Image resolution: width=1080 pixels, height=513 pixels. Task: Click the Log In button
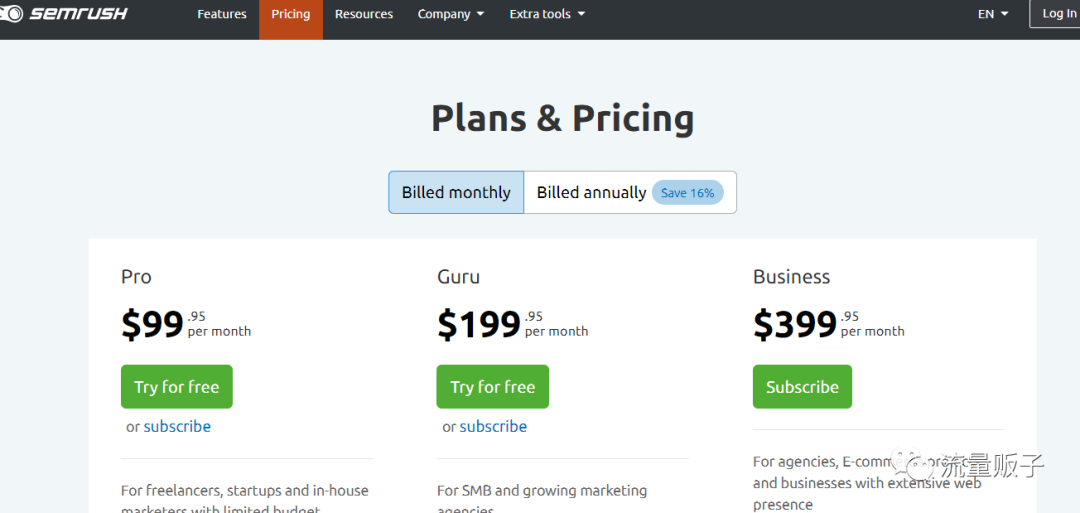coord(1055,13)
